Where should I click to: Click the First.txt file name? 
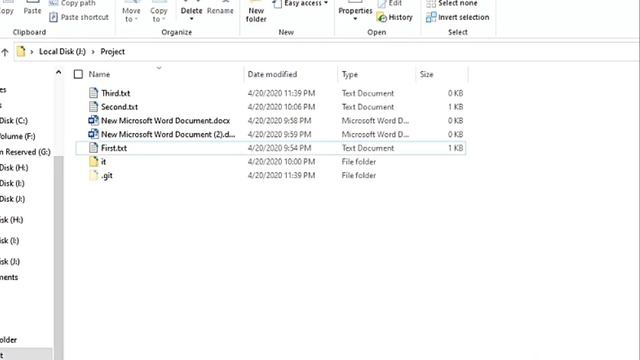coord(114,148)
